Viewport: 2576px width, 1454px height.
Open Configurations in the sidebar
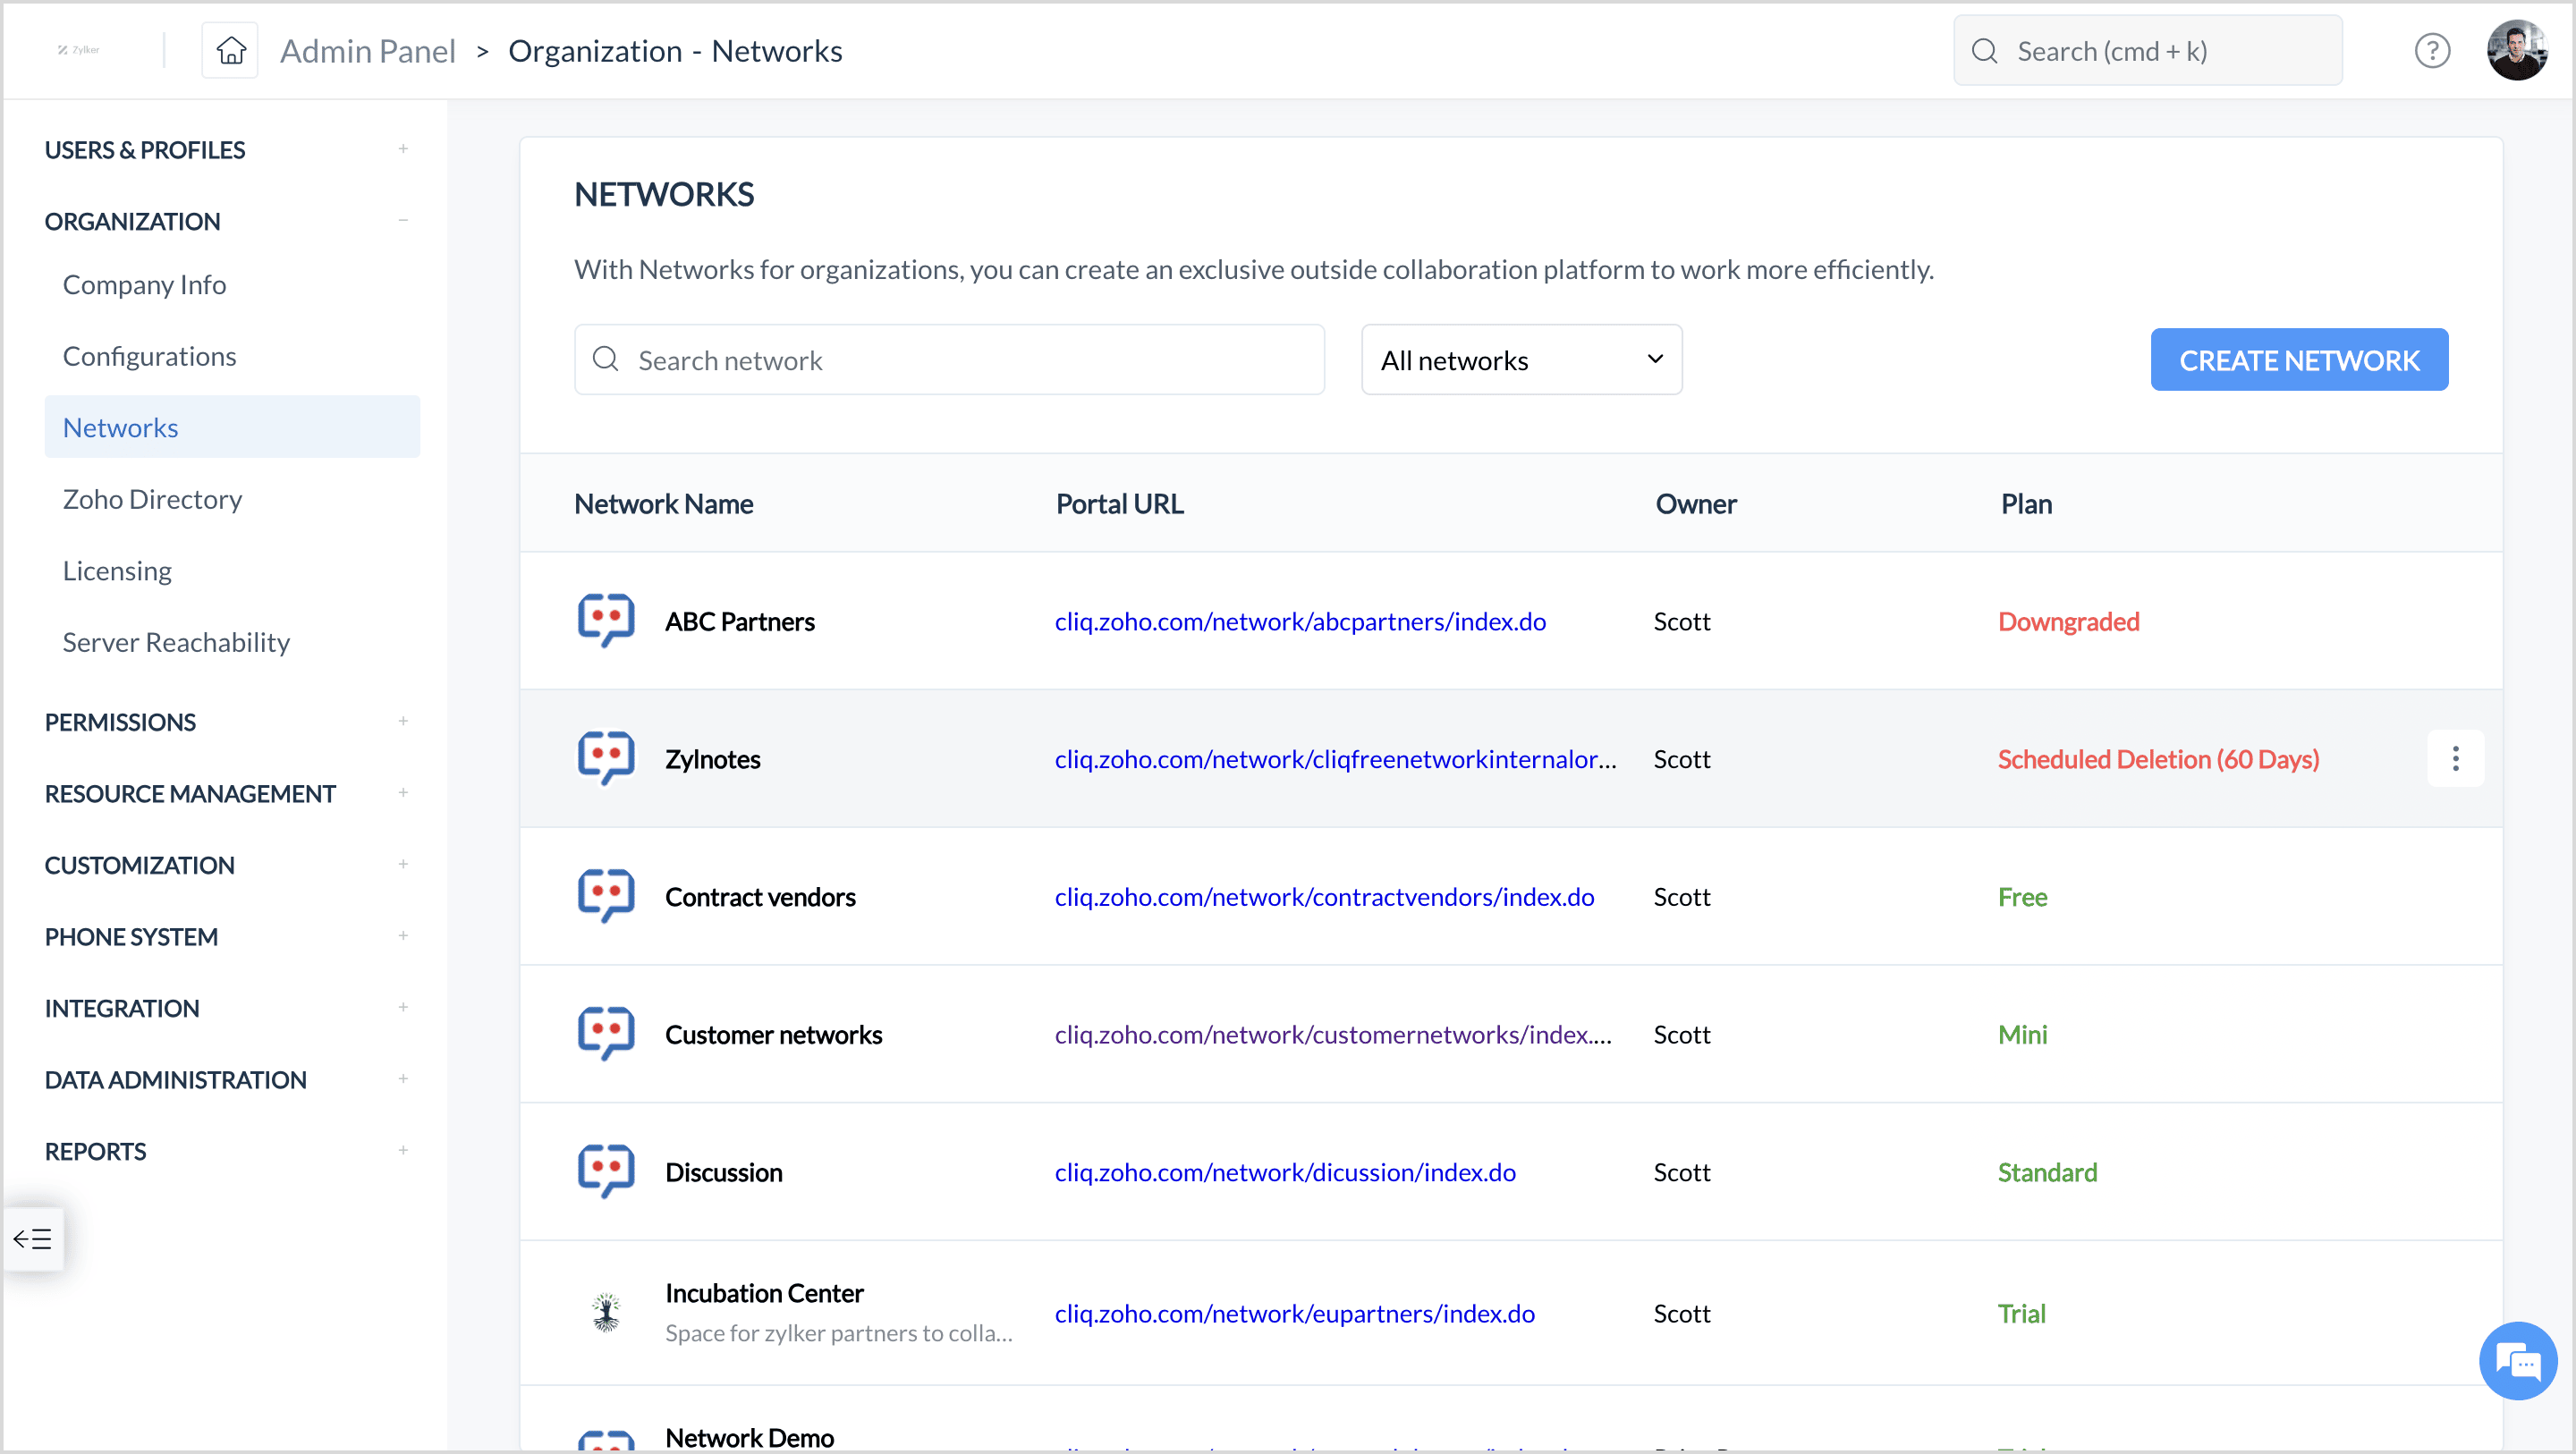(149, 356)
